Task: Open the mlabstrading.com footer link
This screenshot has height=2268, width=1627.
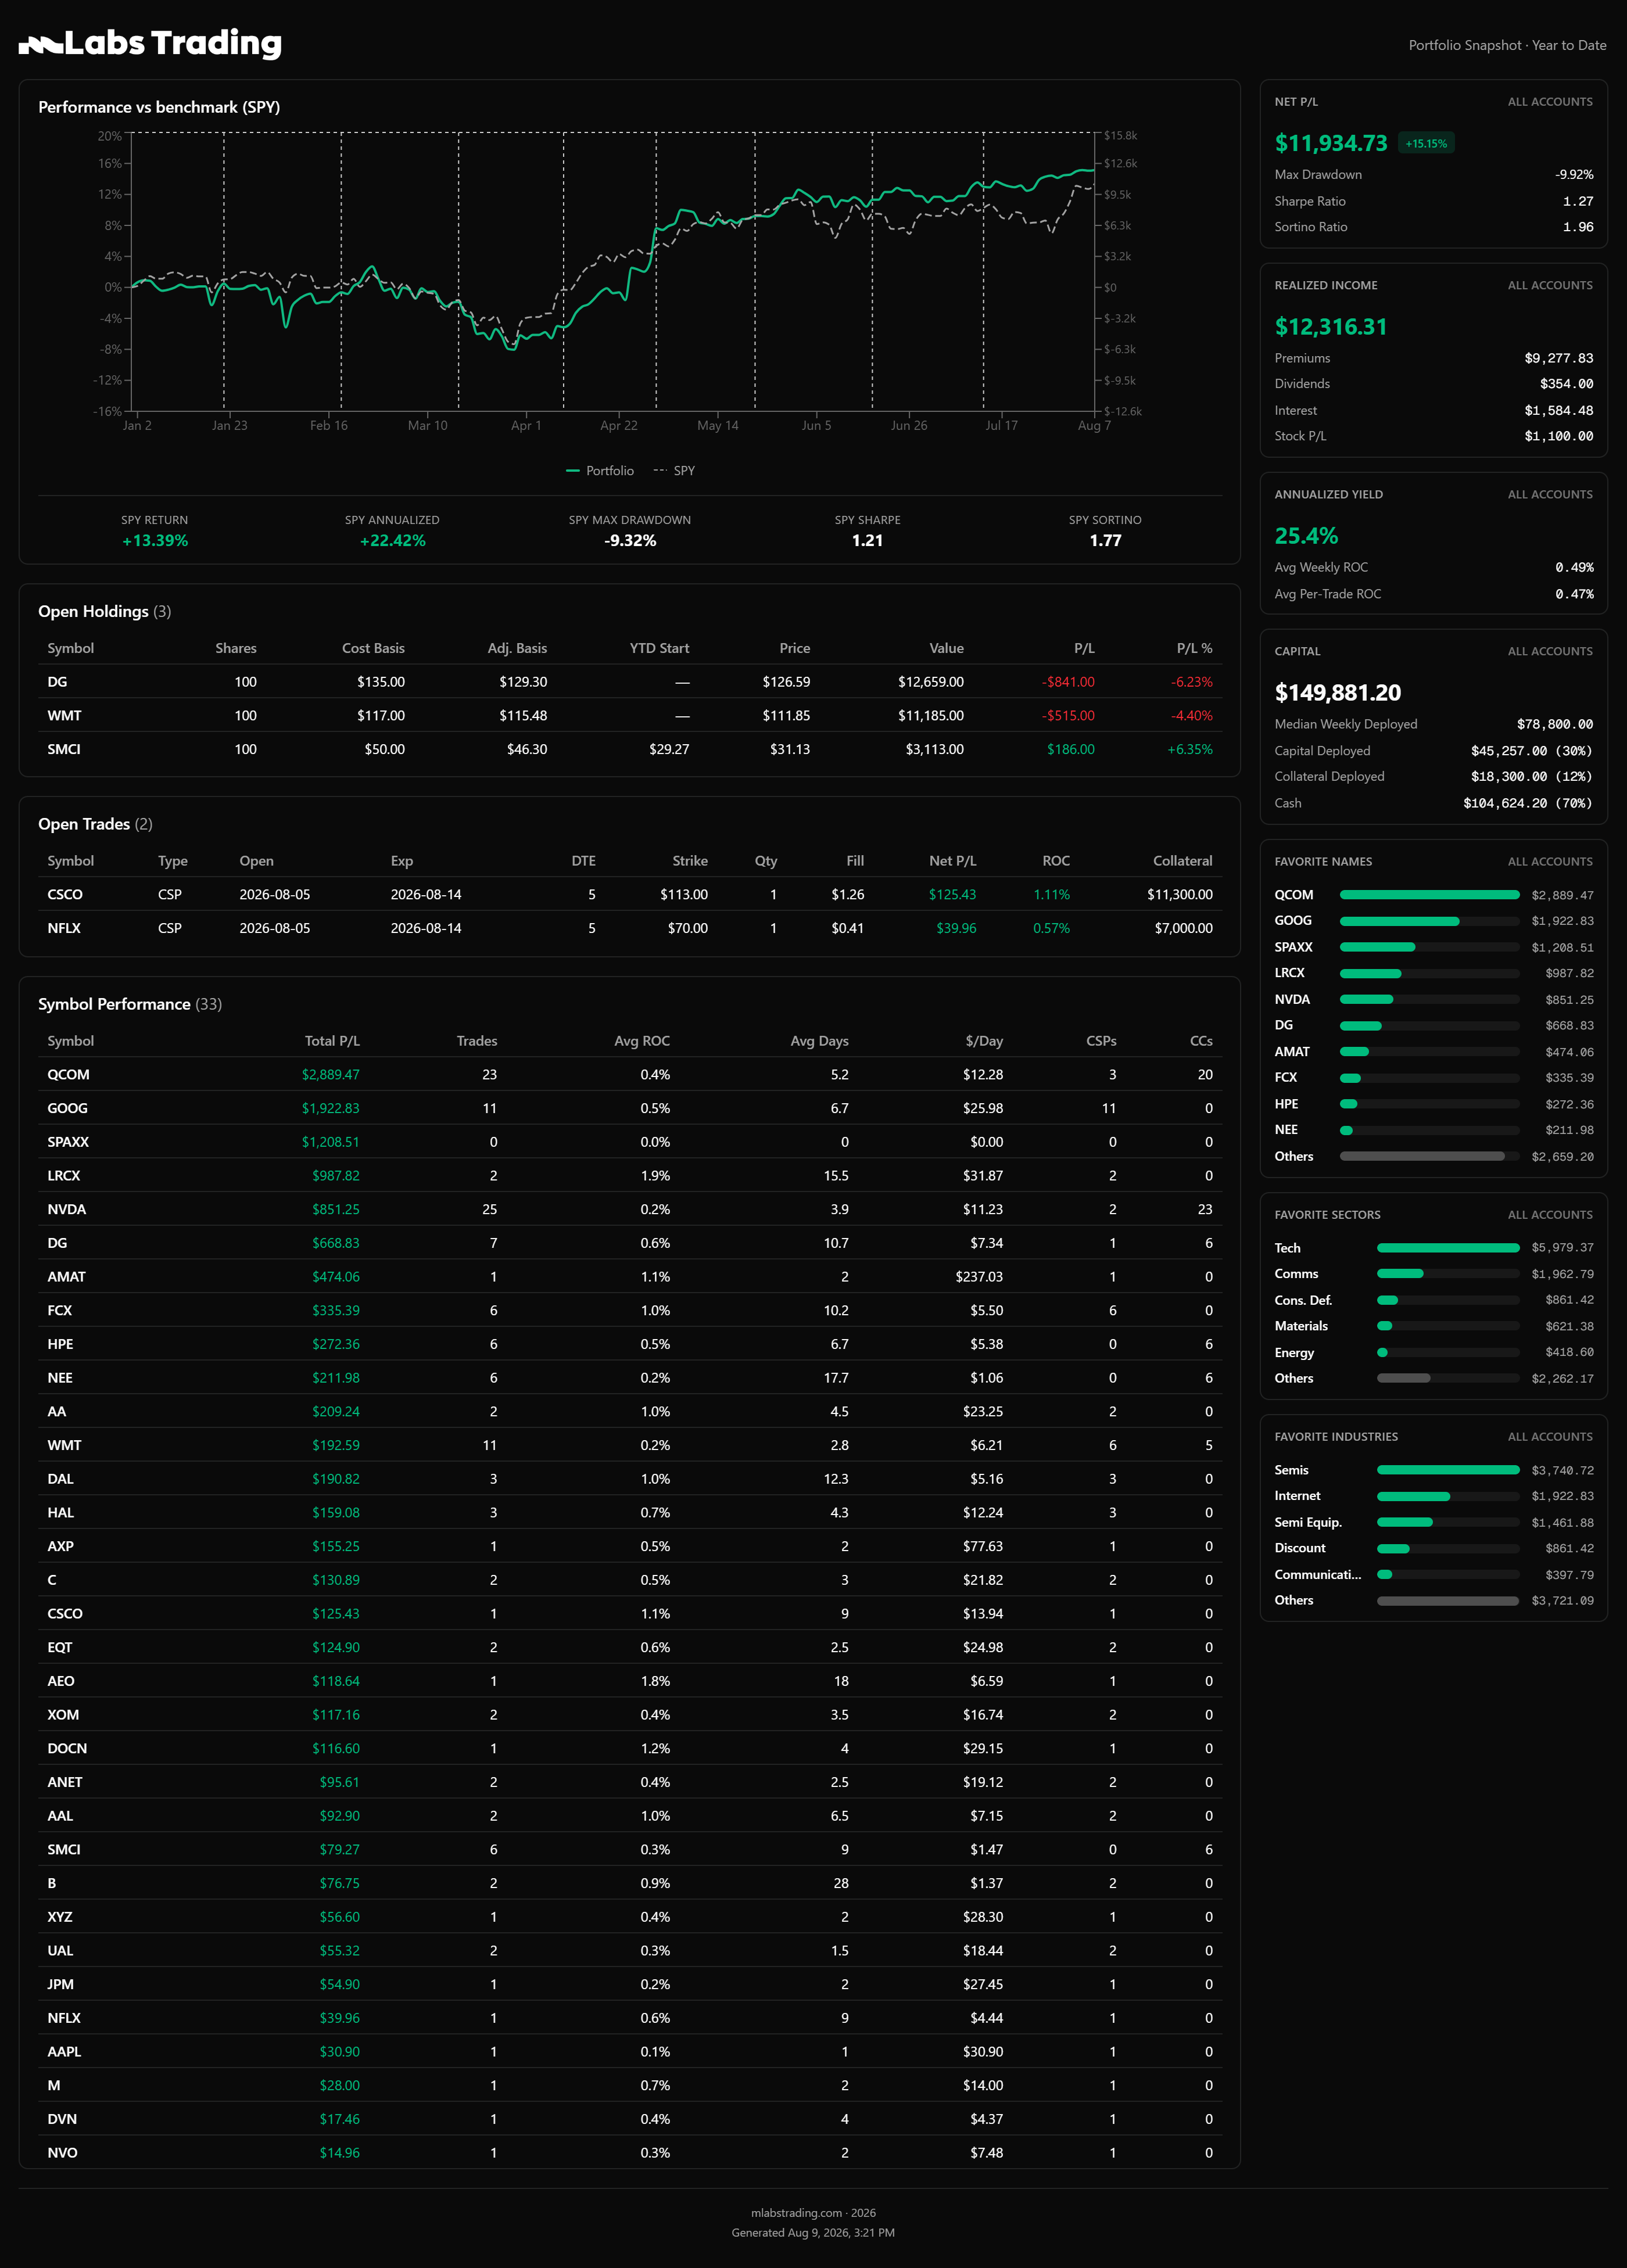Action: tap(796, 2213)
